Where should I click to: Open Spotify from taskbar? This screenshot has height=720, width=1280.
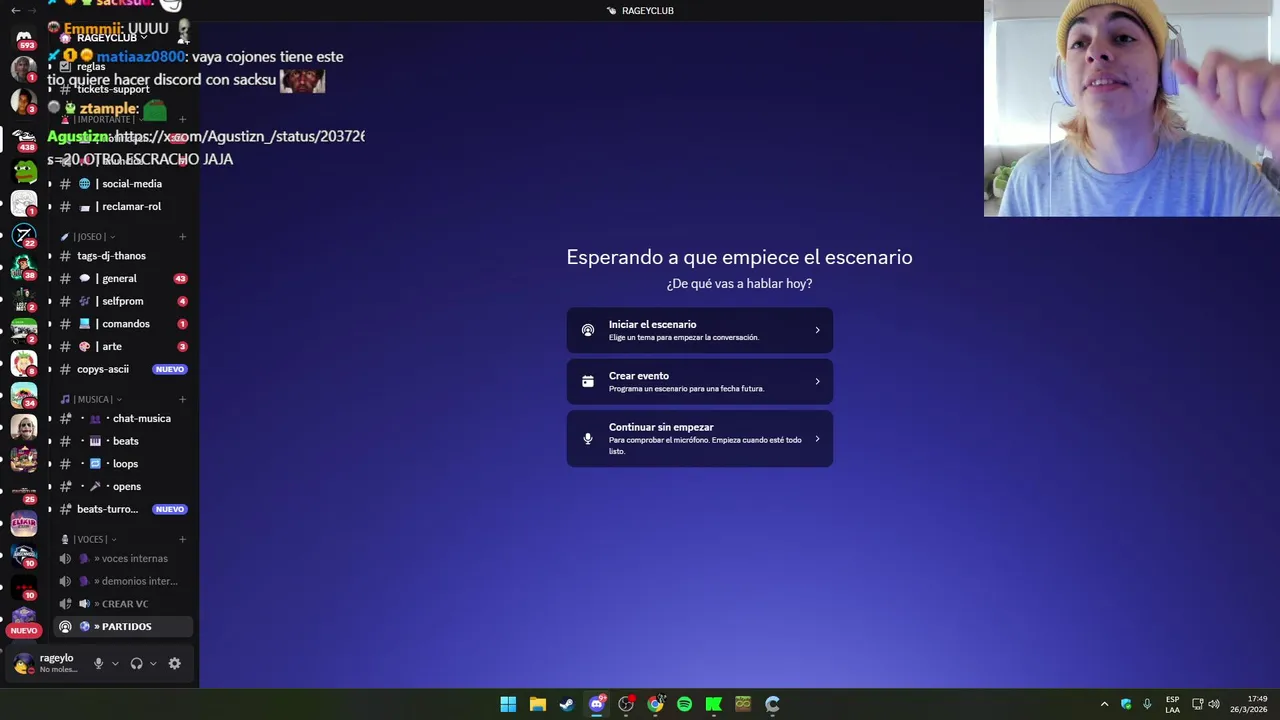click(684, 704)
